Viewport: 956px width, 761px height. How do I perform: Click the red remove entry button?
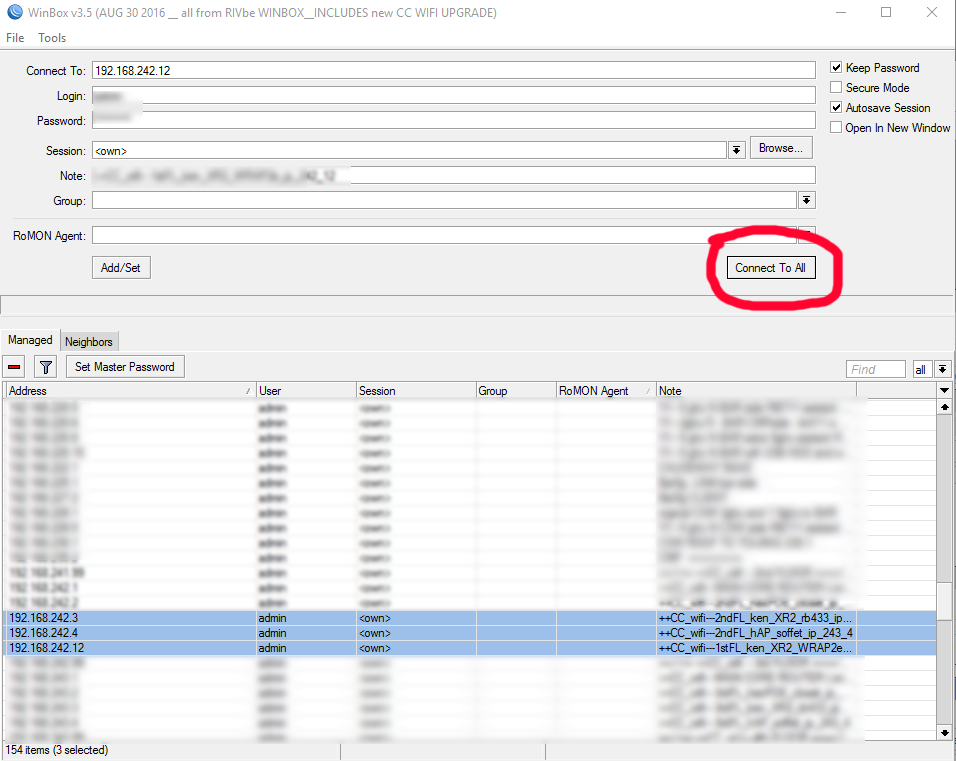(14, 367)
